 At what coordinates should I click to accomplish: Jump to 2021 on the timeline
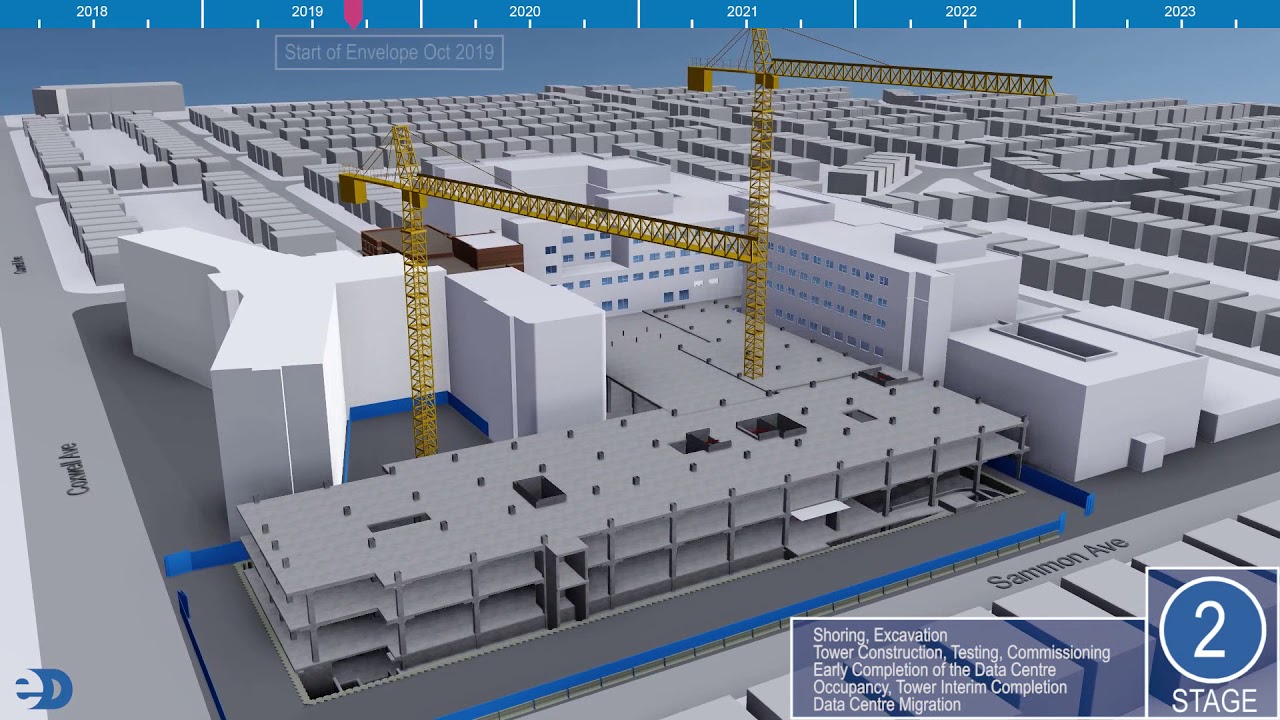(742, 12)
